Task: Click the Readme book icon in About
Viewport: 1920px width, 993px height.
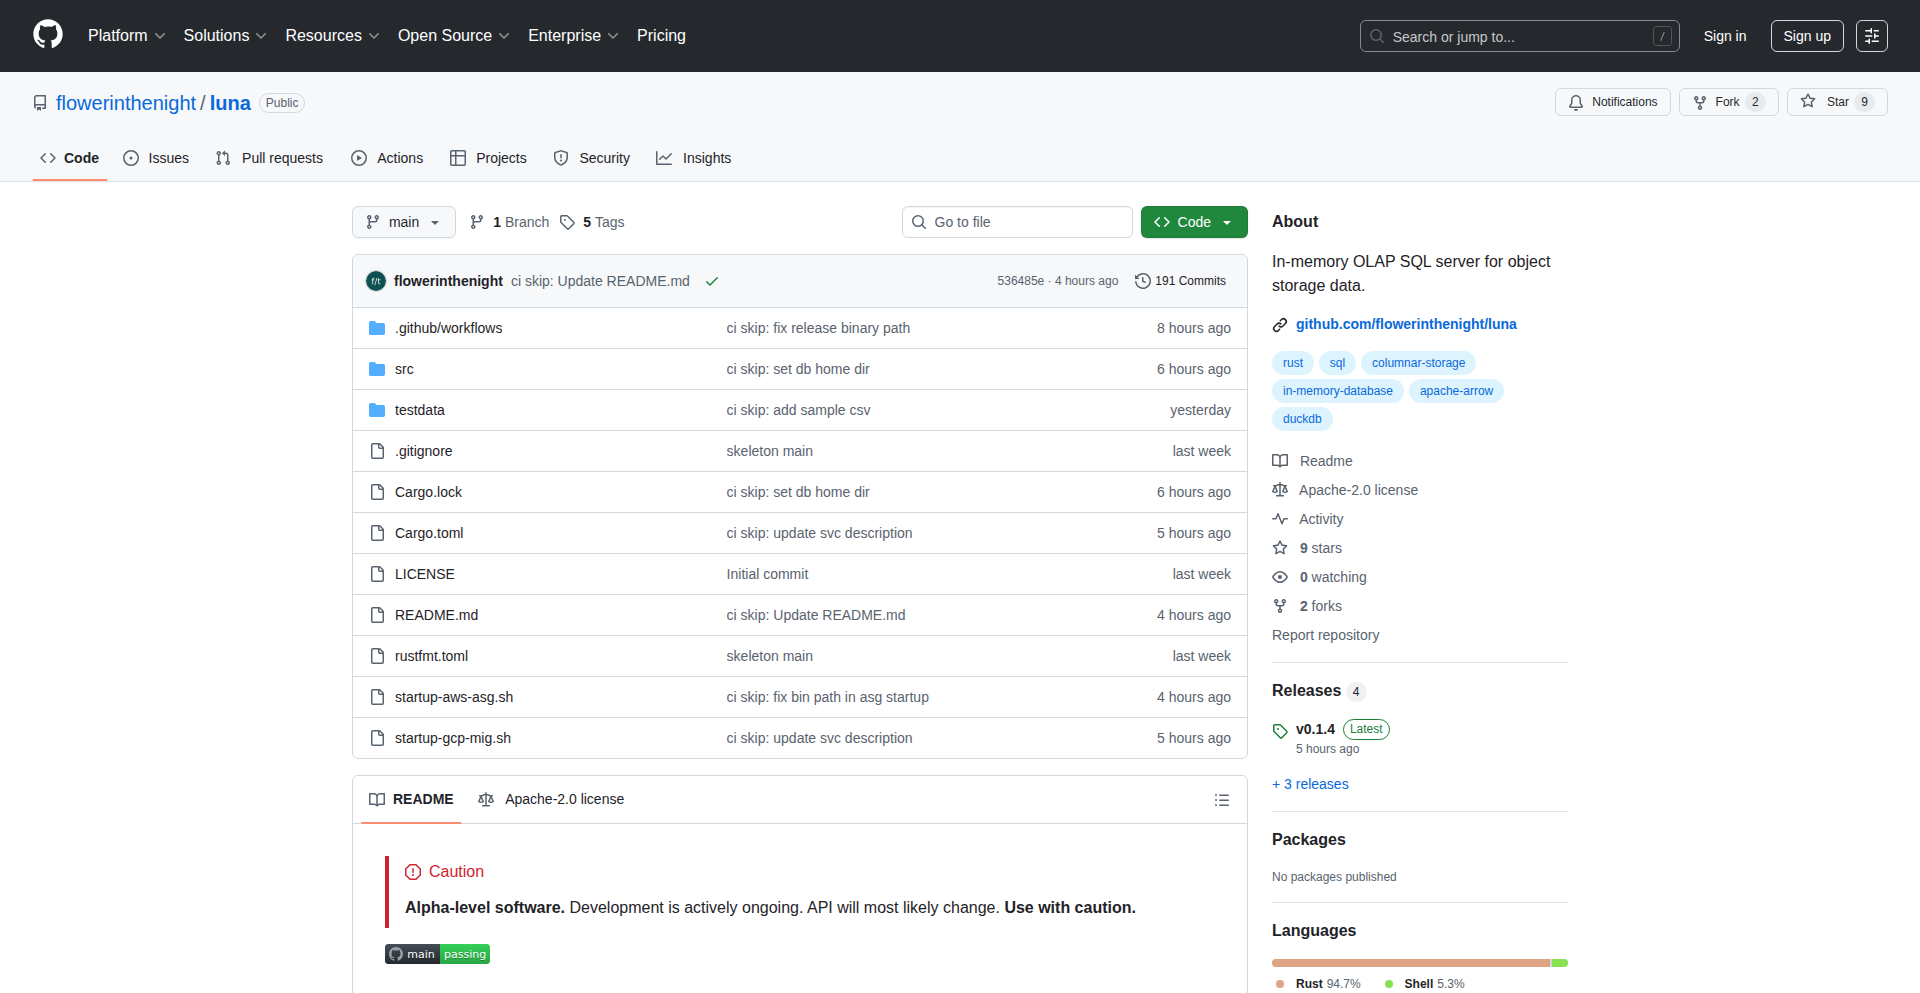Action: click(x=1280, y=461)
